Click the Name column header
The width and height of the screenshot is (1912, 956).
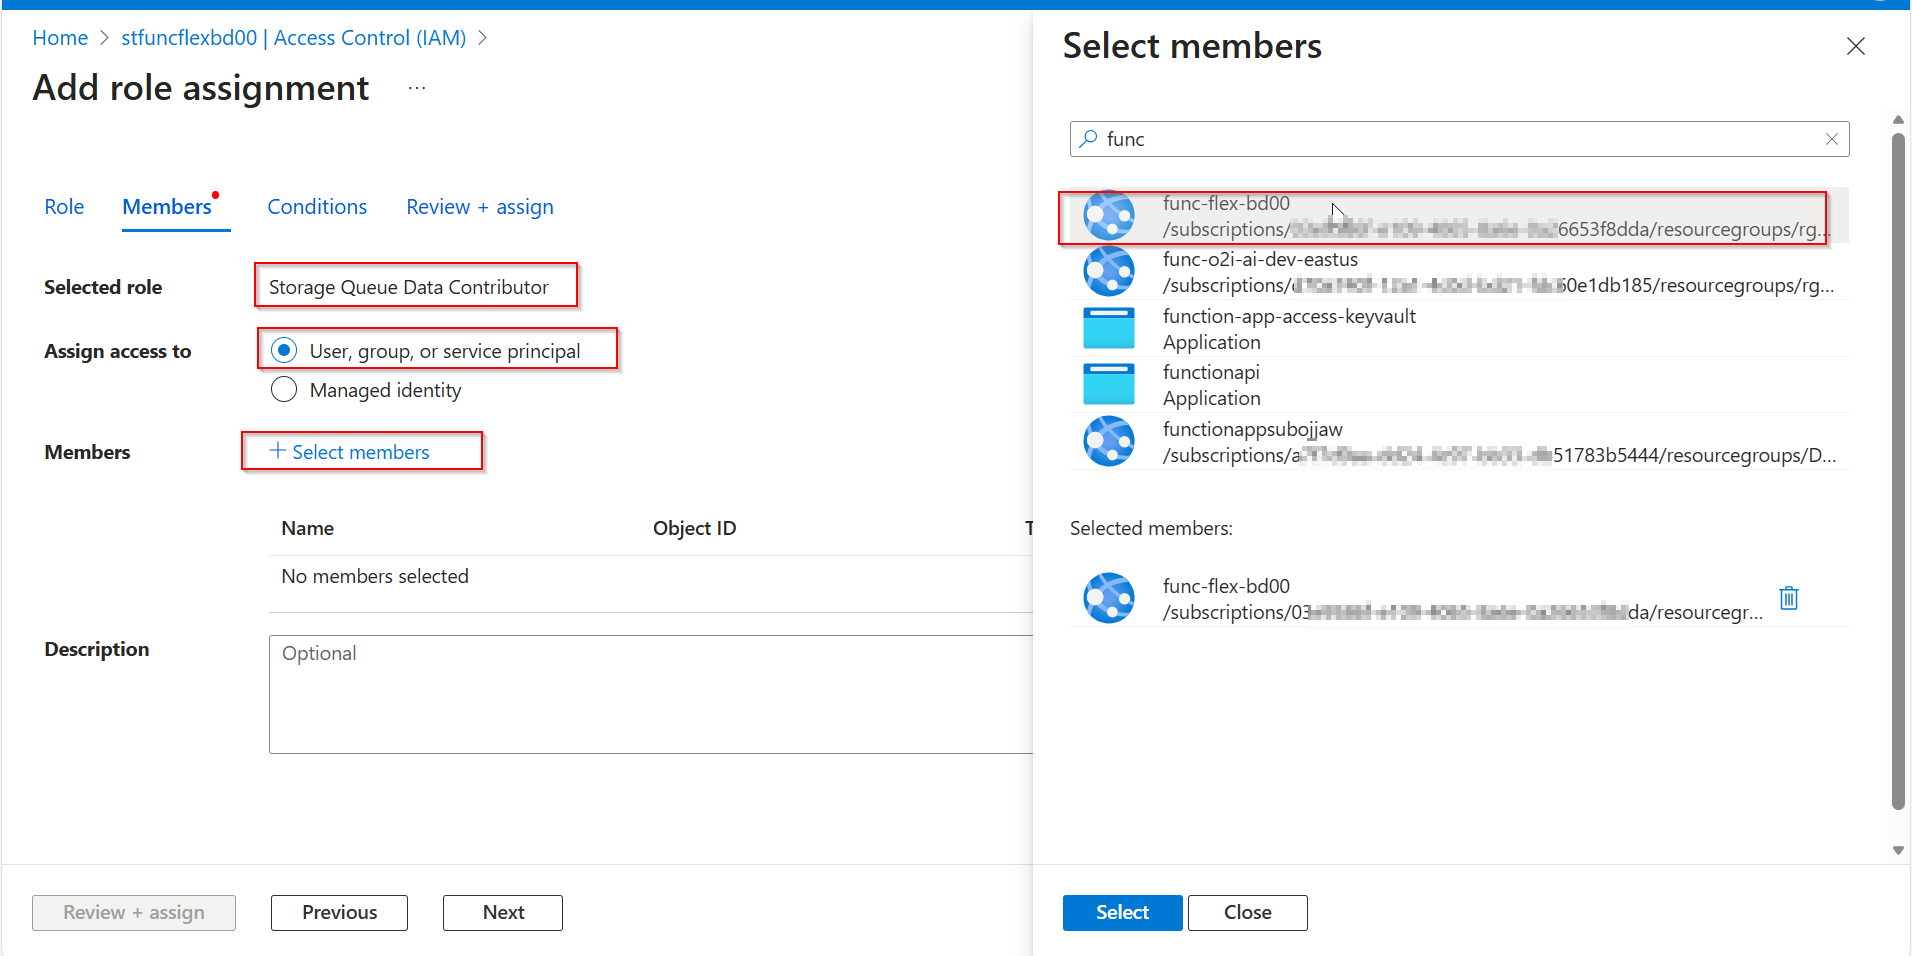pos(308,528)
